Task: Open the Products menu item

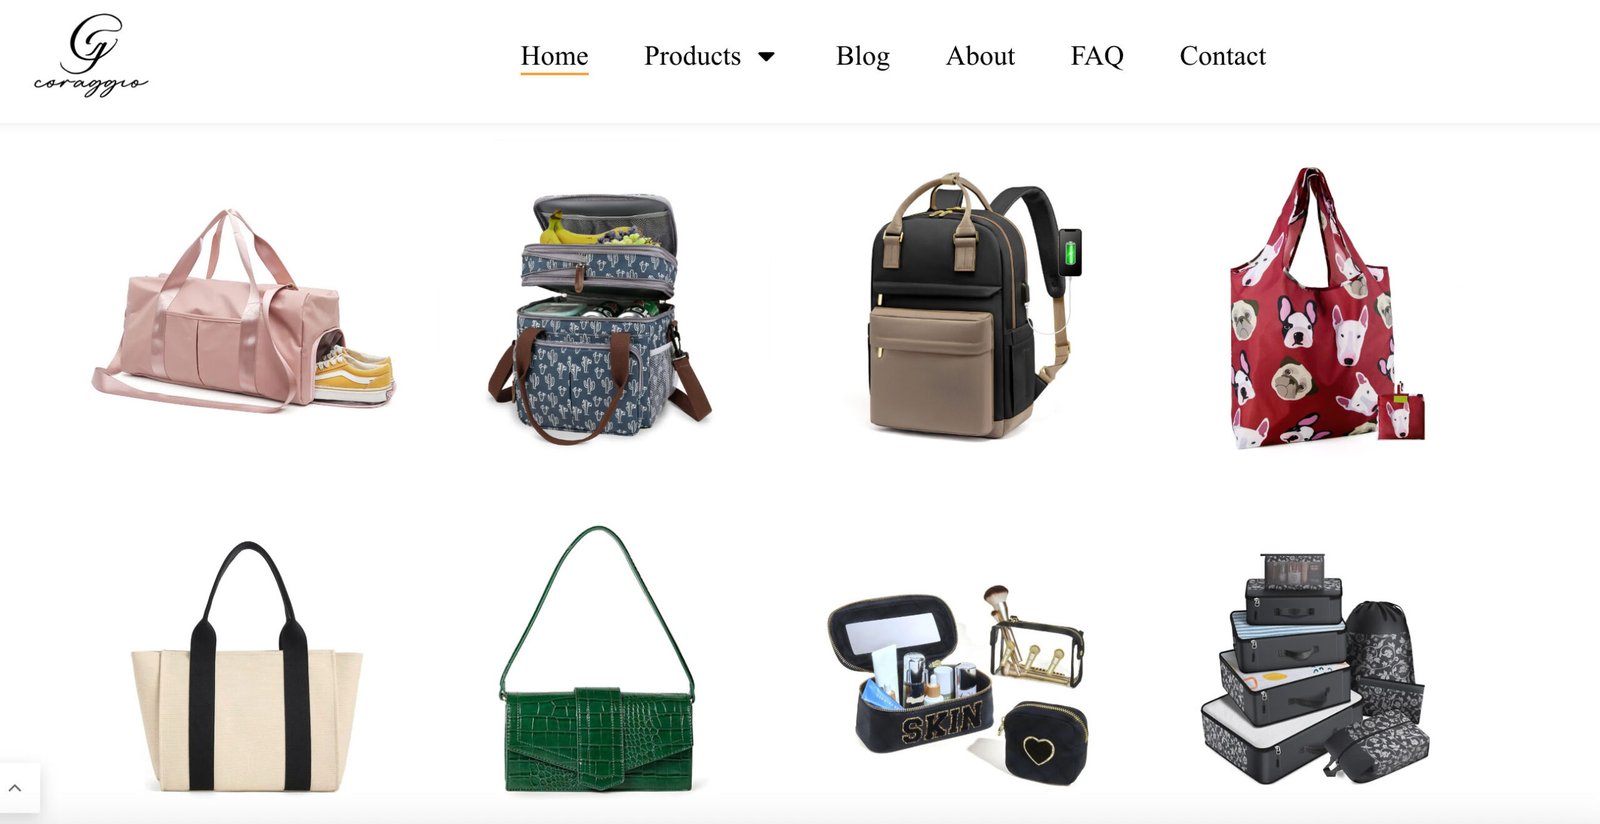Action: pyautogui.click(x=692, y=56)
